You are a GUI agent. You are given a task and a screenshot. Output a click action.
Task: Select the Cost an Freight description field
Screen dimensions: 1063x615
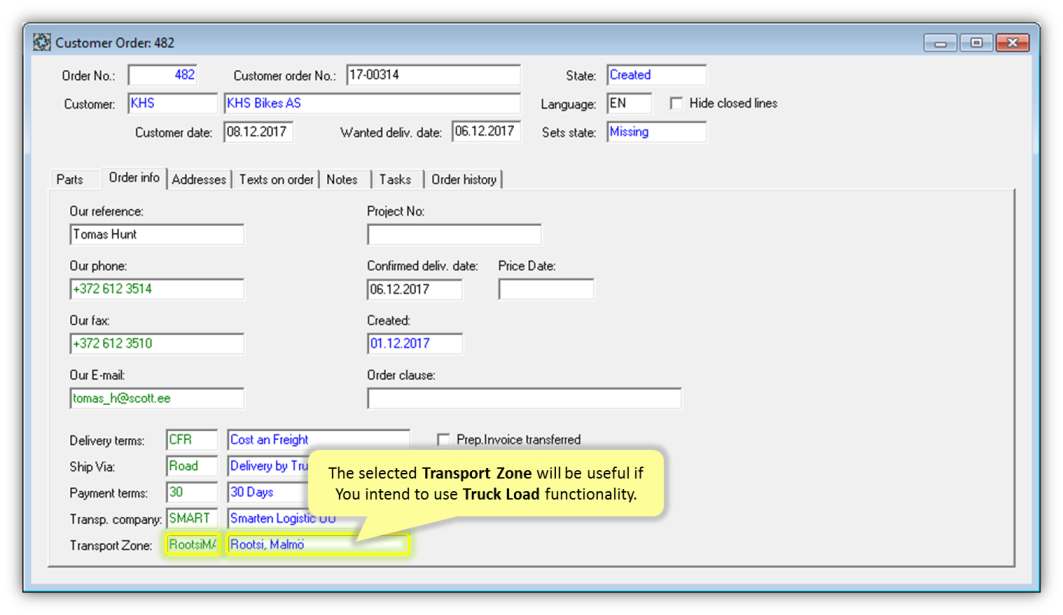coord(319,439)
